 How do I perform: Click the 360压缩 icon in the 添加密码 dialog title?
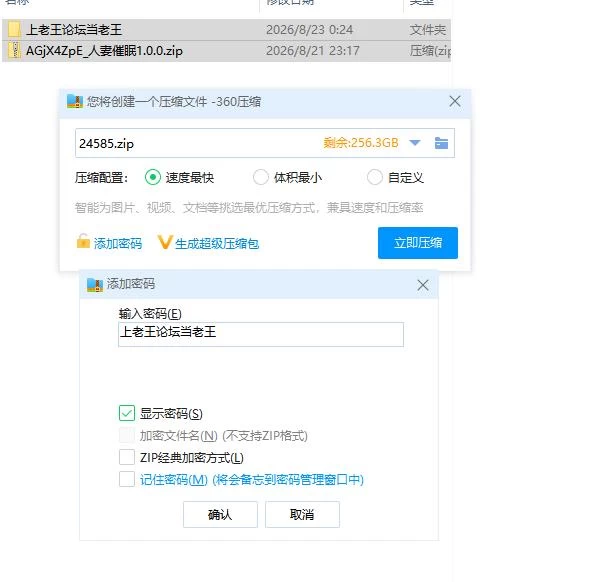click(x=95, y=285)
